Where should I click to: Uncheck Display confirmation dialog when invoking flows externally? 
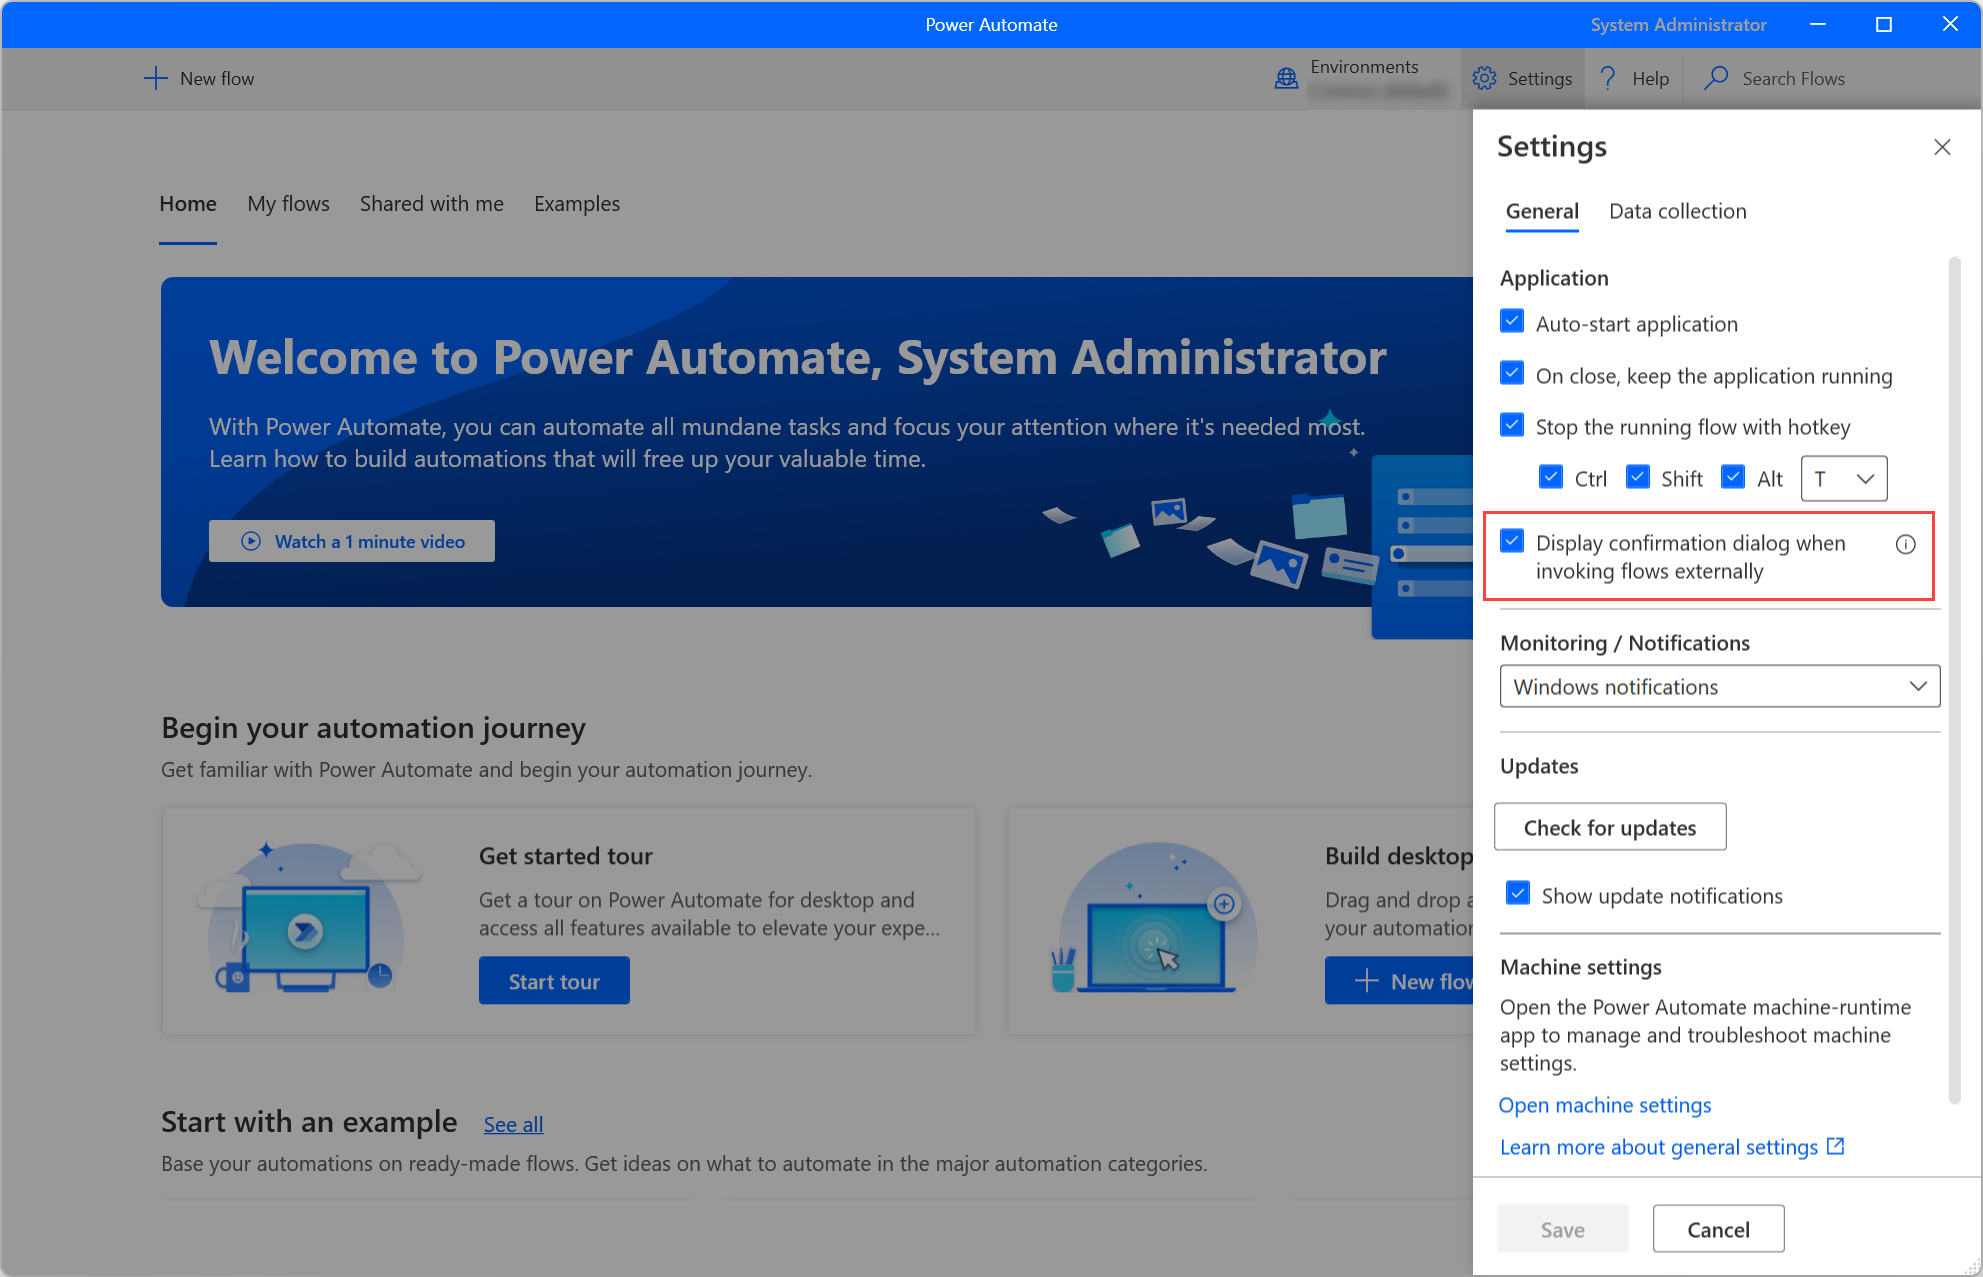click(1513, 542)
